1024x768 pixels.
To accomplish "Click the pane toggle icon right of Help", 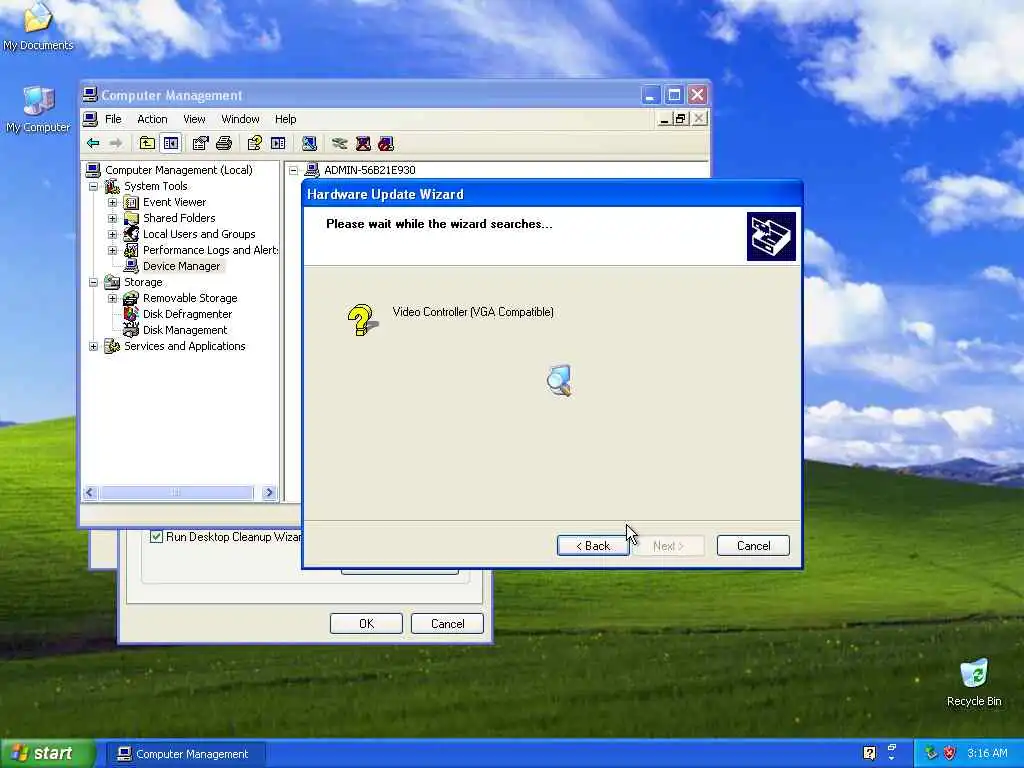I will [x=278, y=143].
